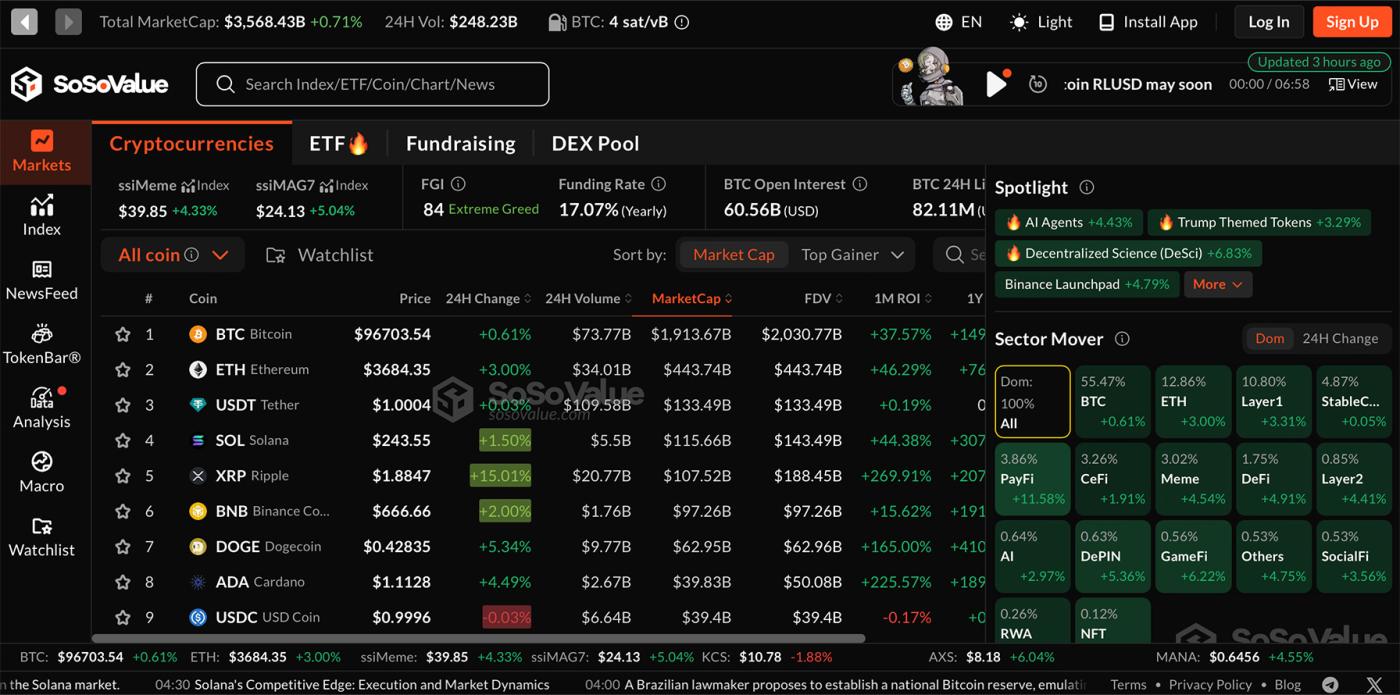This screenshot has height=695, width=1400.
Task: Show Sector Mover info icon
Action: pyautogui.click(x=1122, y=339)
